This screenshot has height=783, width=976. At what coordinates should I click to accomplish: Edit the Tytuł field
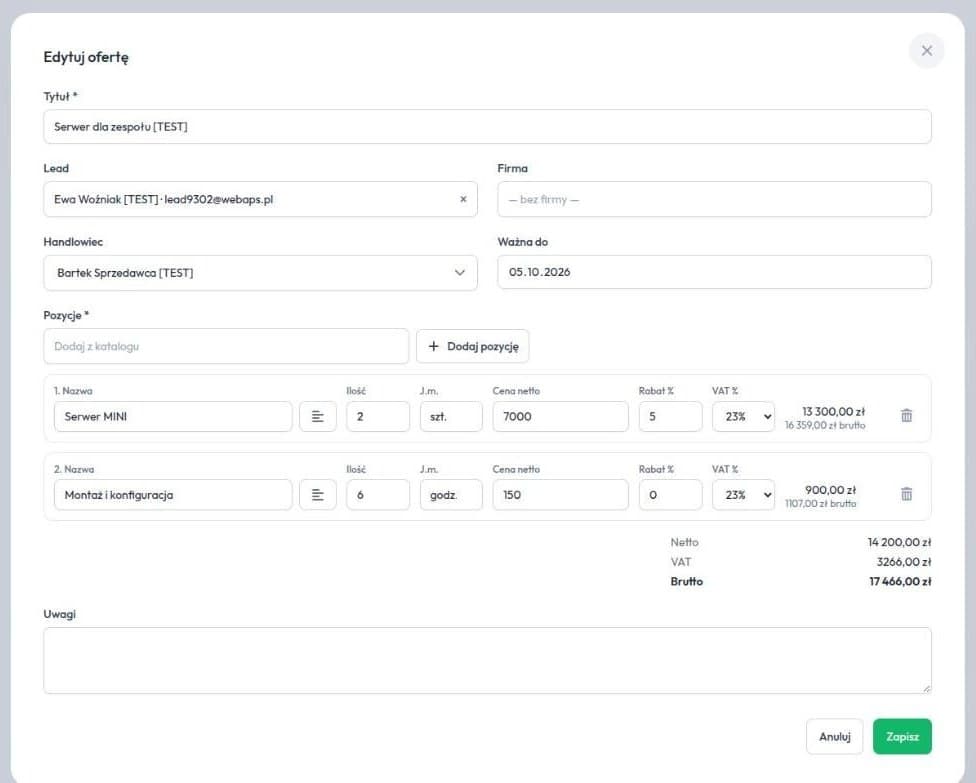pos(487,126)
